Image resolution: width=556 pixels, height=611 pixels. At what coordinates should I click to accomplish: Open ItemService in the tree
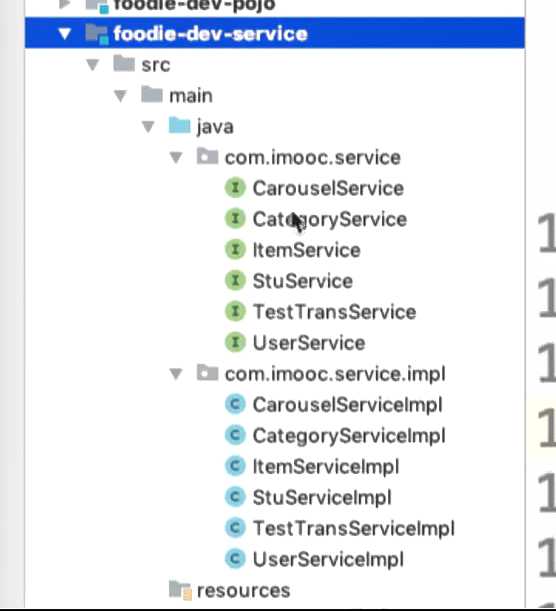click(x=307, y=250)
